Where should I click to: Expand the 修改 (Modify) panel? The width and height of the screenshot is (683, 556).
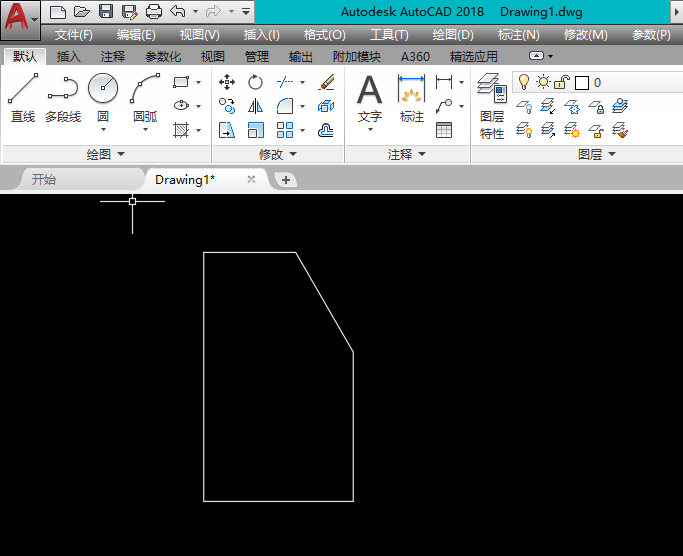[278, 154]
